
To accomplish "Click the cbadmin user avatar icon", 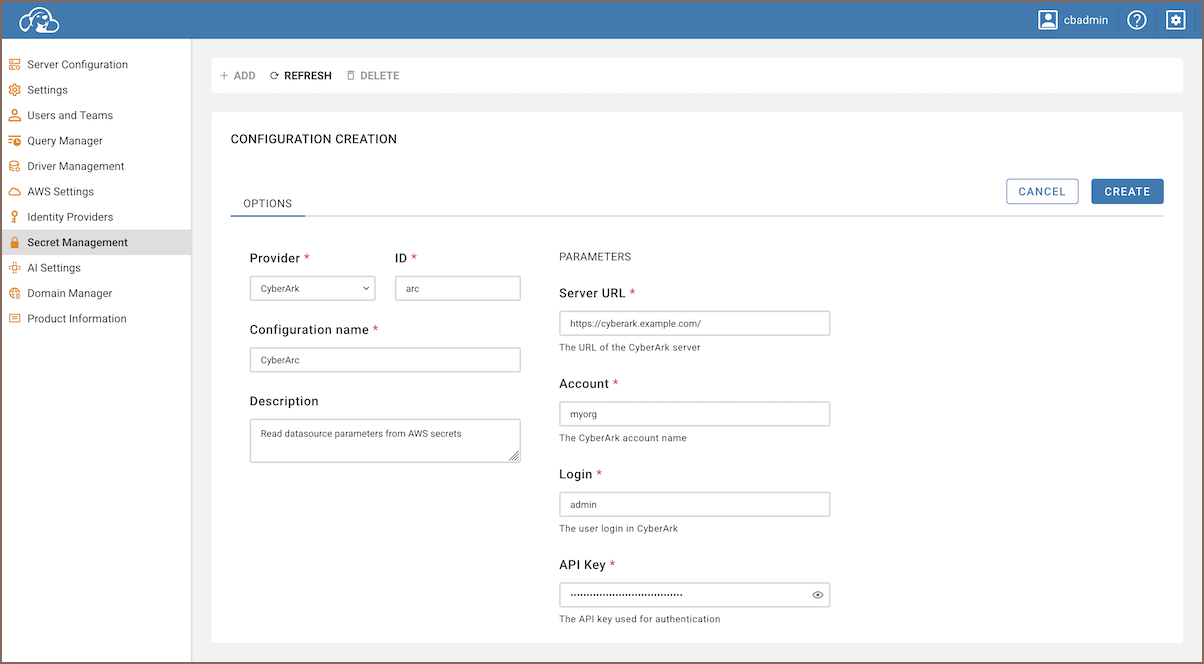I will (x=1048, y=20).
